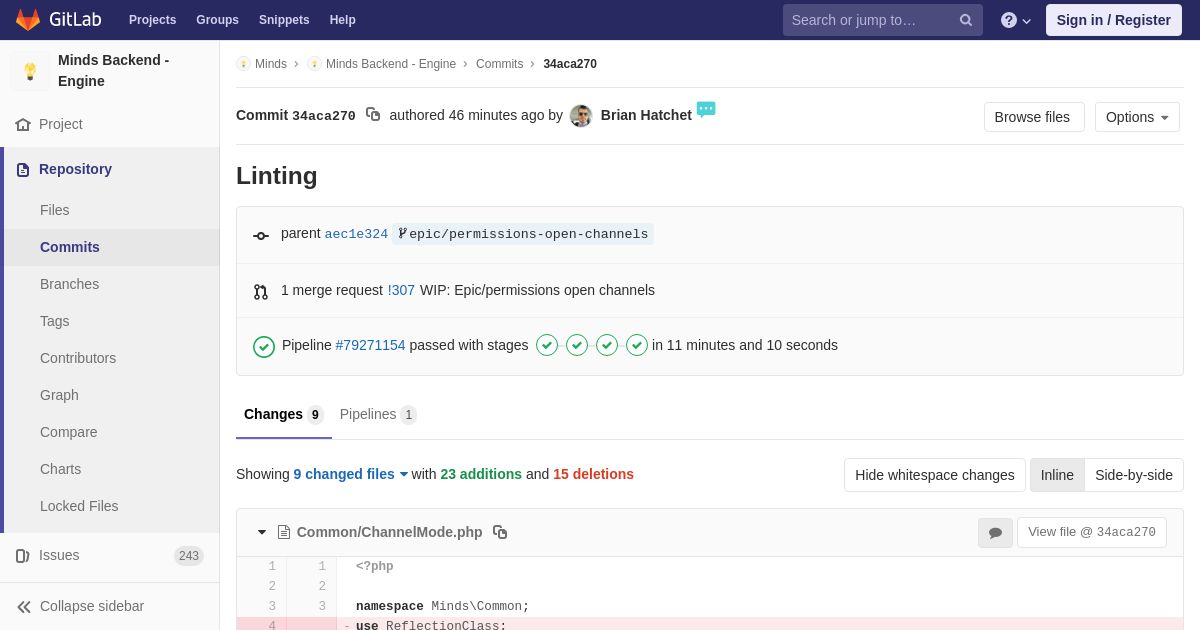Click Brian Hatchet's avatar image
This screenshot has width=1200, height=630.
581,116
